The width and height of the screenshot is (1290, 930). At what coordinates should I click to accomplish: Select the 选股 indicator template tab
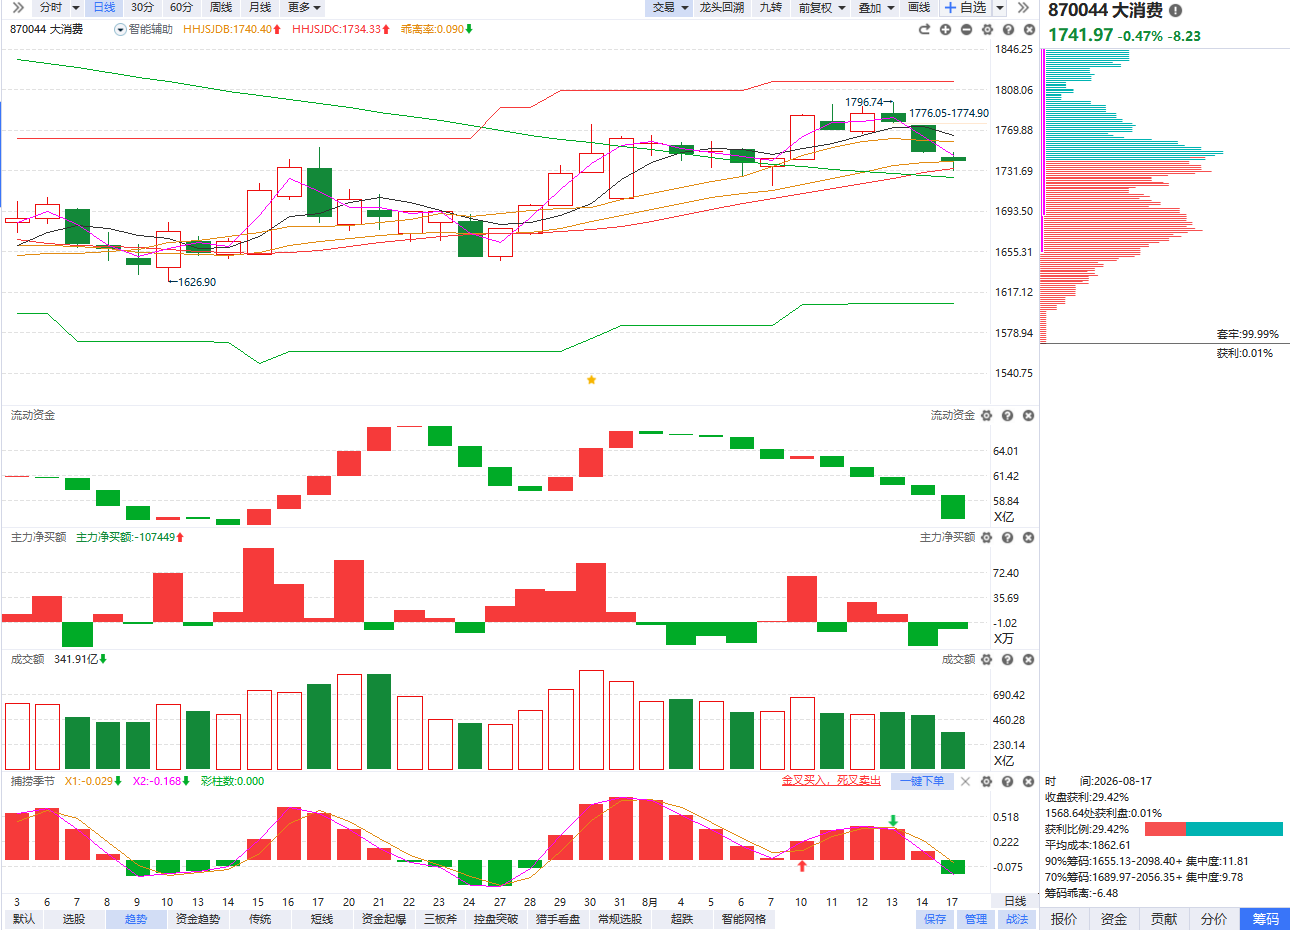tap(74, 919)
